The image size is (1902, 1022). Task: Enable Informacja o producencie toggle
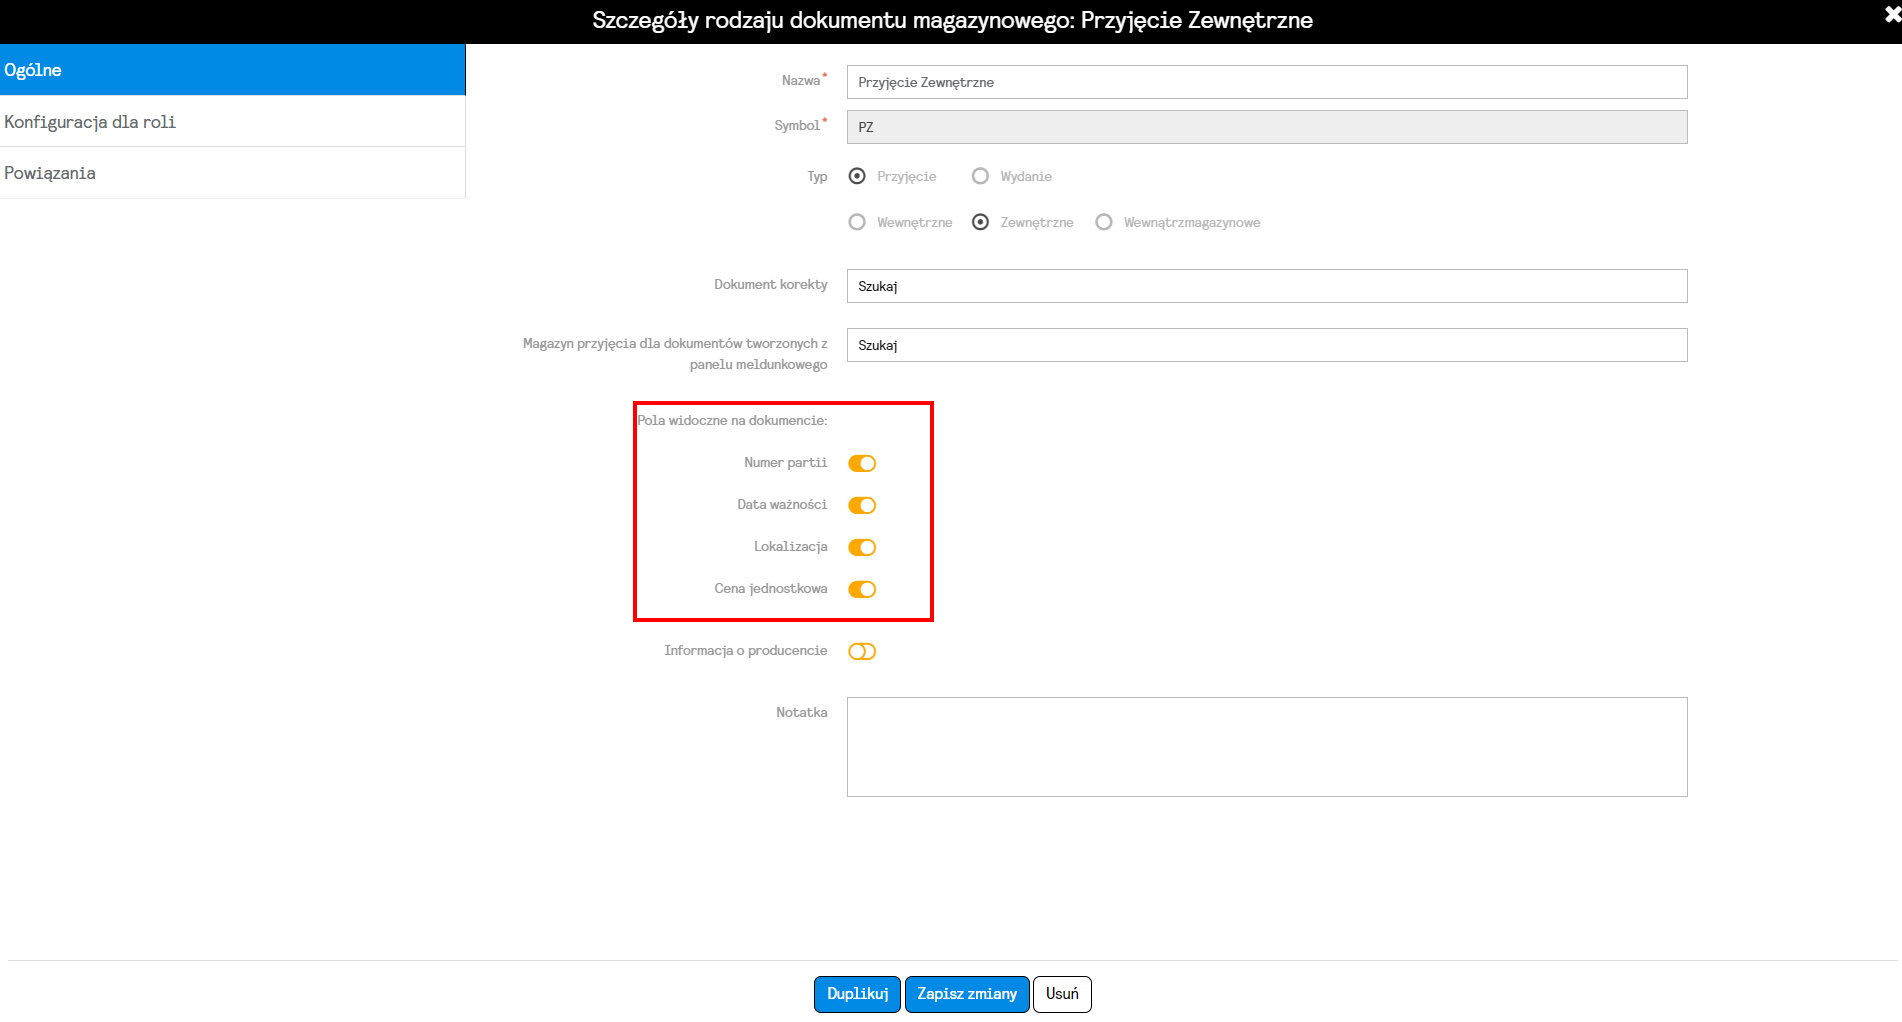tap(862, 651)
